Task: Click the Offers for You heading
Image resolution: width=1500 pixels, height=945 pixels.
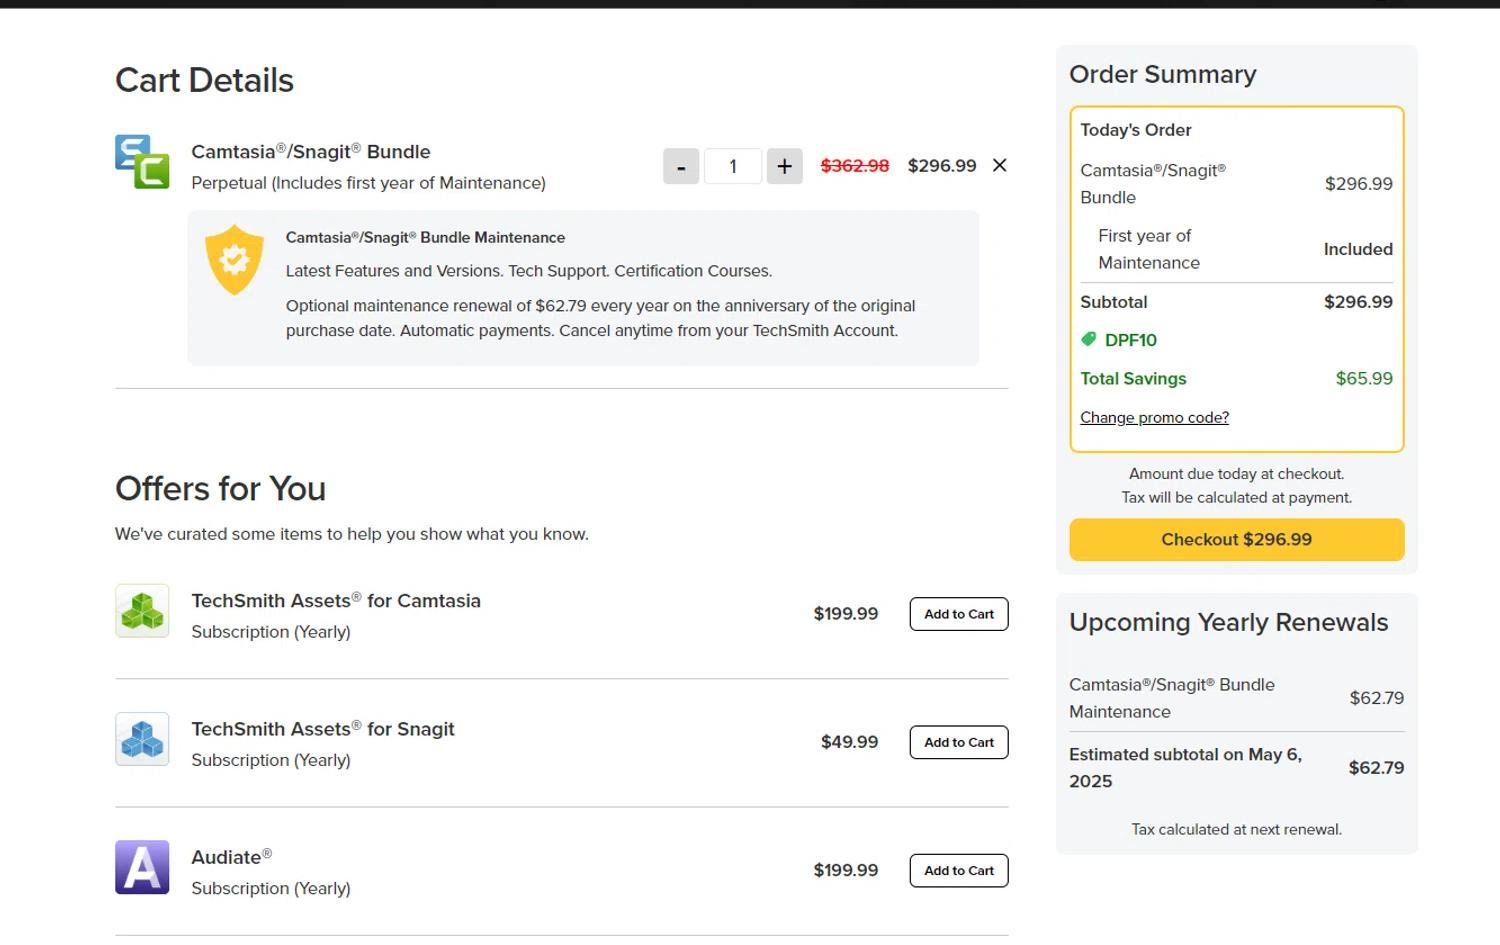Action: point(220,489)
